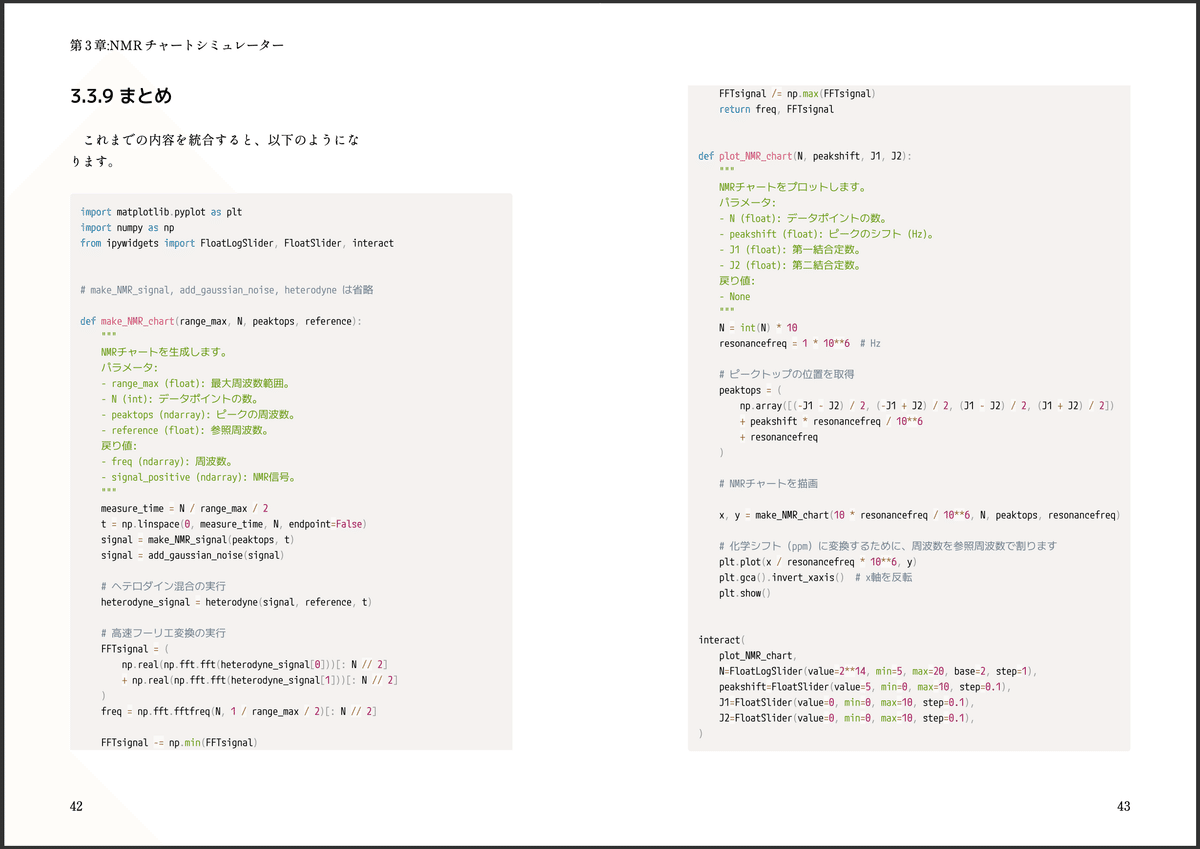The width and height of the screenshot is (1200, 849).
Task: Click the docstring line 'NMRチャートを生成します。'
Action: point(164,352)
